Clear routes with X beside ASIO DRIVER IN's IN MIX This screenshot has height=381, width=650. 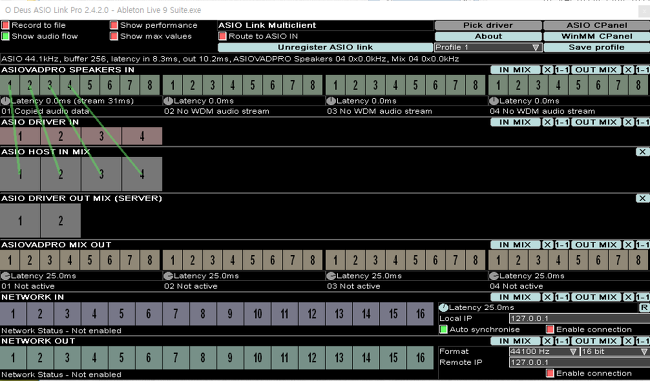click(x=547, y=122)
